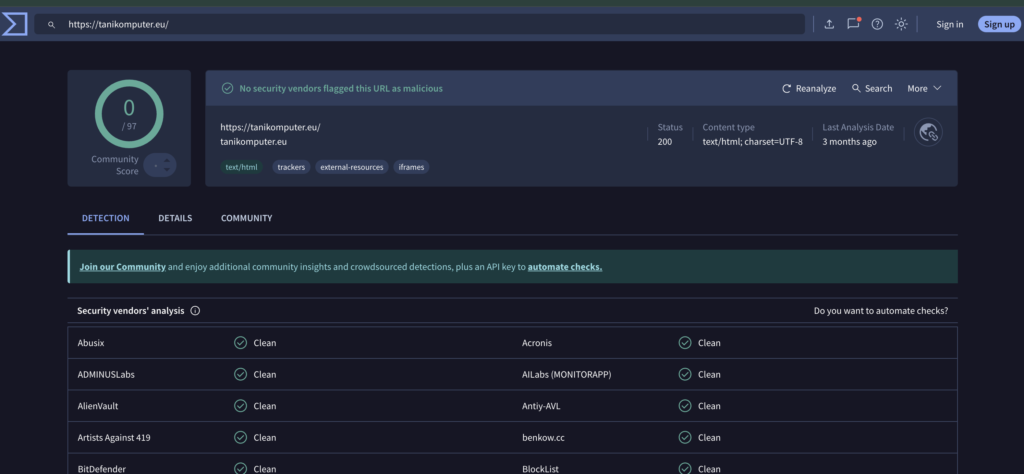
Task: Click the Artists Against 419 vendor name
Action: [114, 437]
